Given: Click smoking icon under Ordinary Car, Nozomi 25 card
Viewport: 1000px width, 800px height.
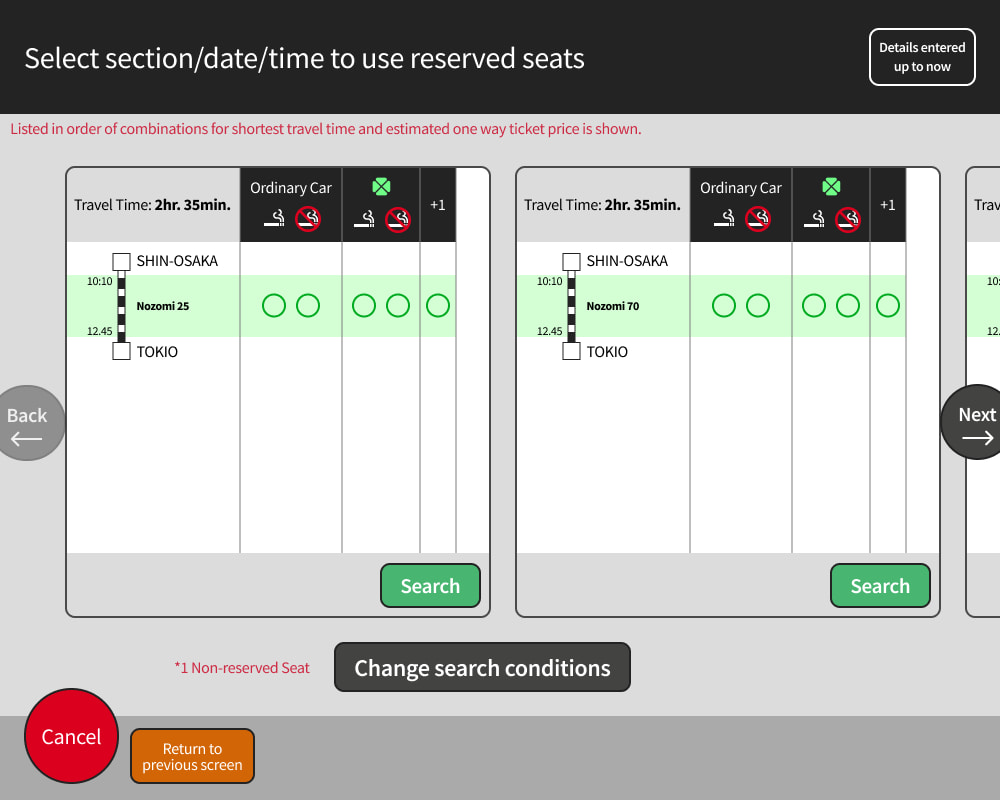Looking at the screenshot, I should [274, 219].
